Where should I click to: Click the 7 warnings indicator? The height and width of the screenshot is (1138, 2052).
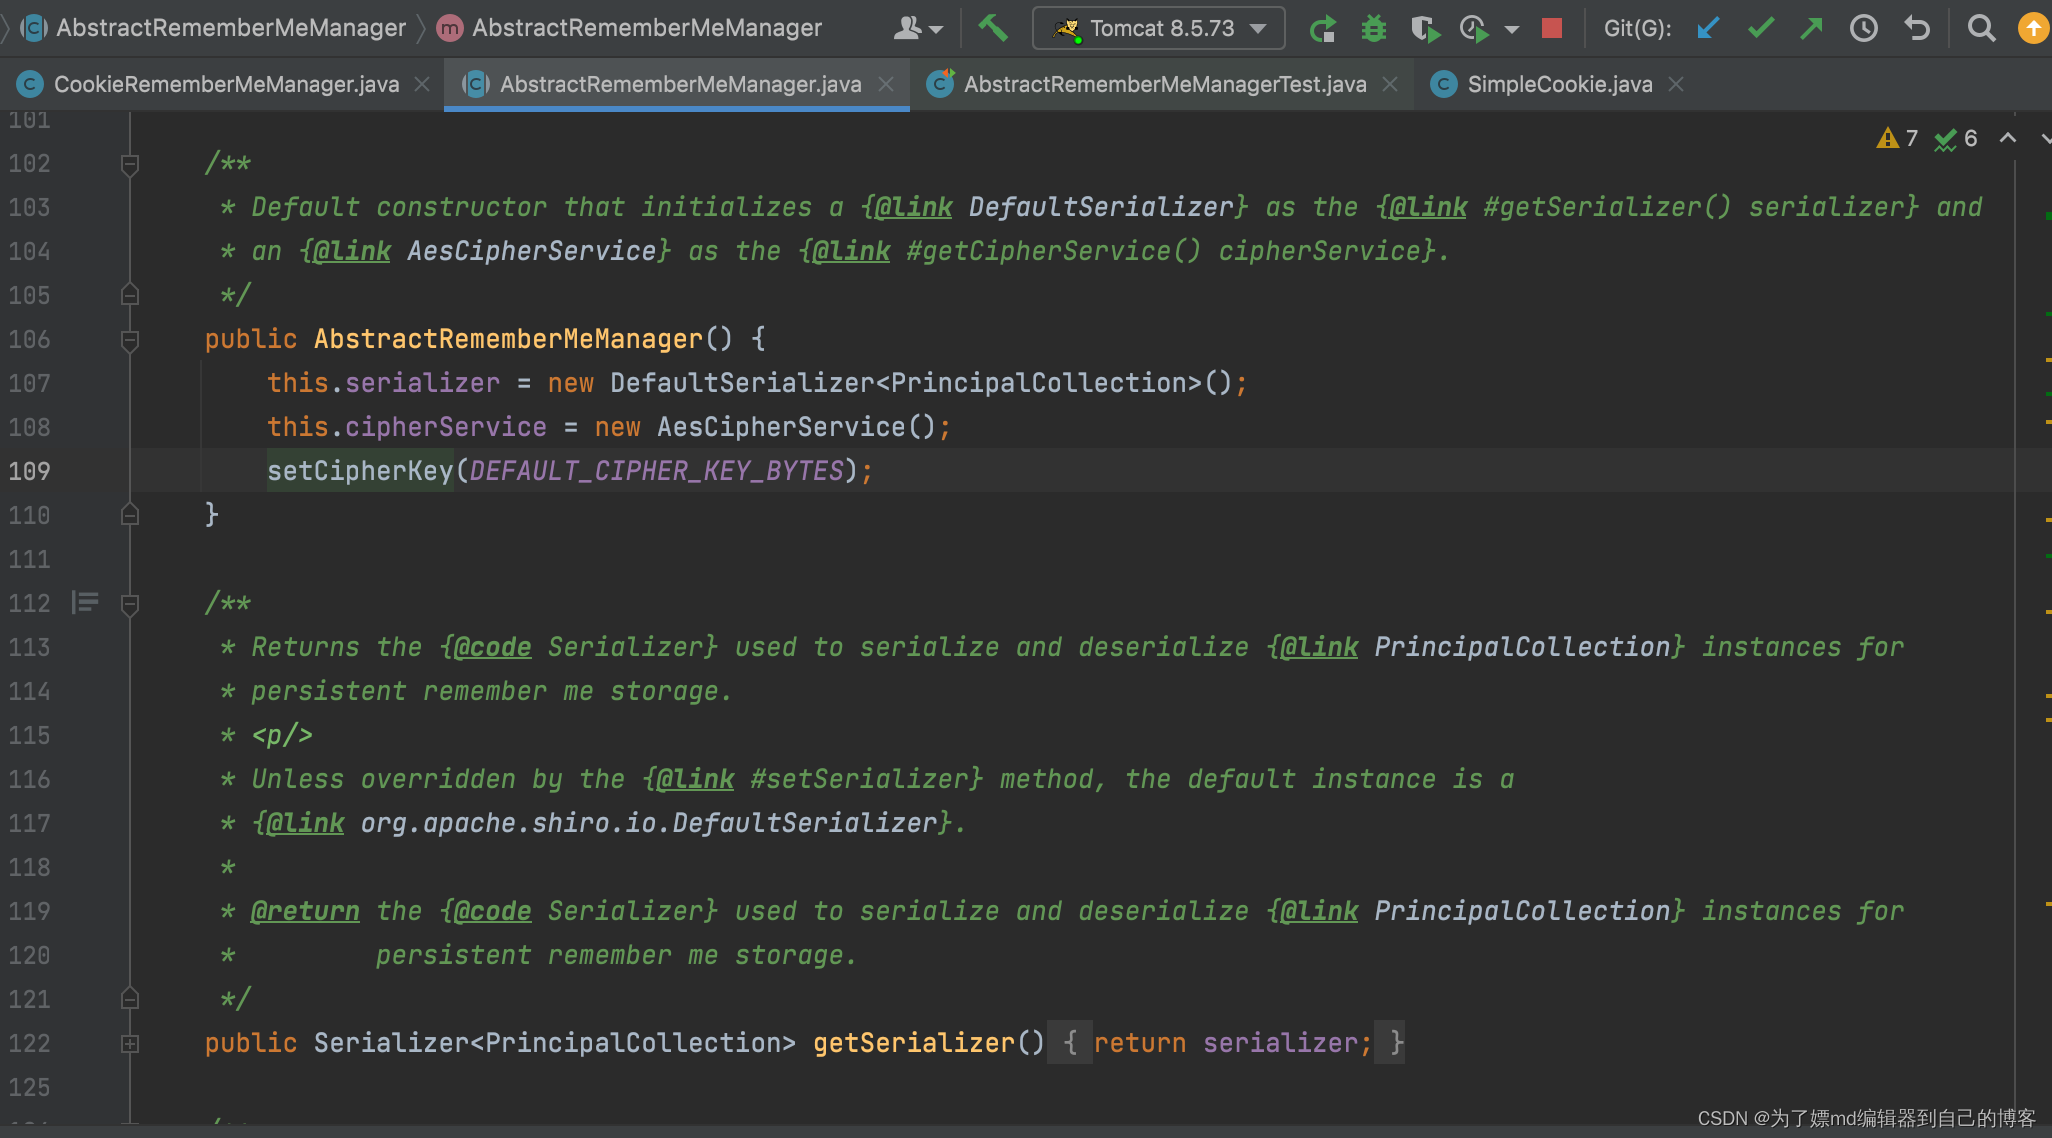click(1897, 138)
